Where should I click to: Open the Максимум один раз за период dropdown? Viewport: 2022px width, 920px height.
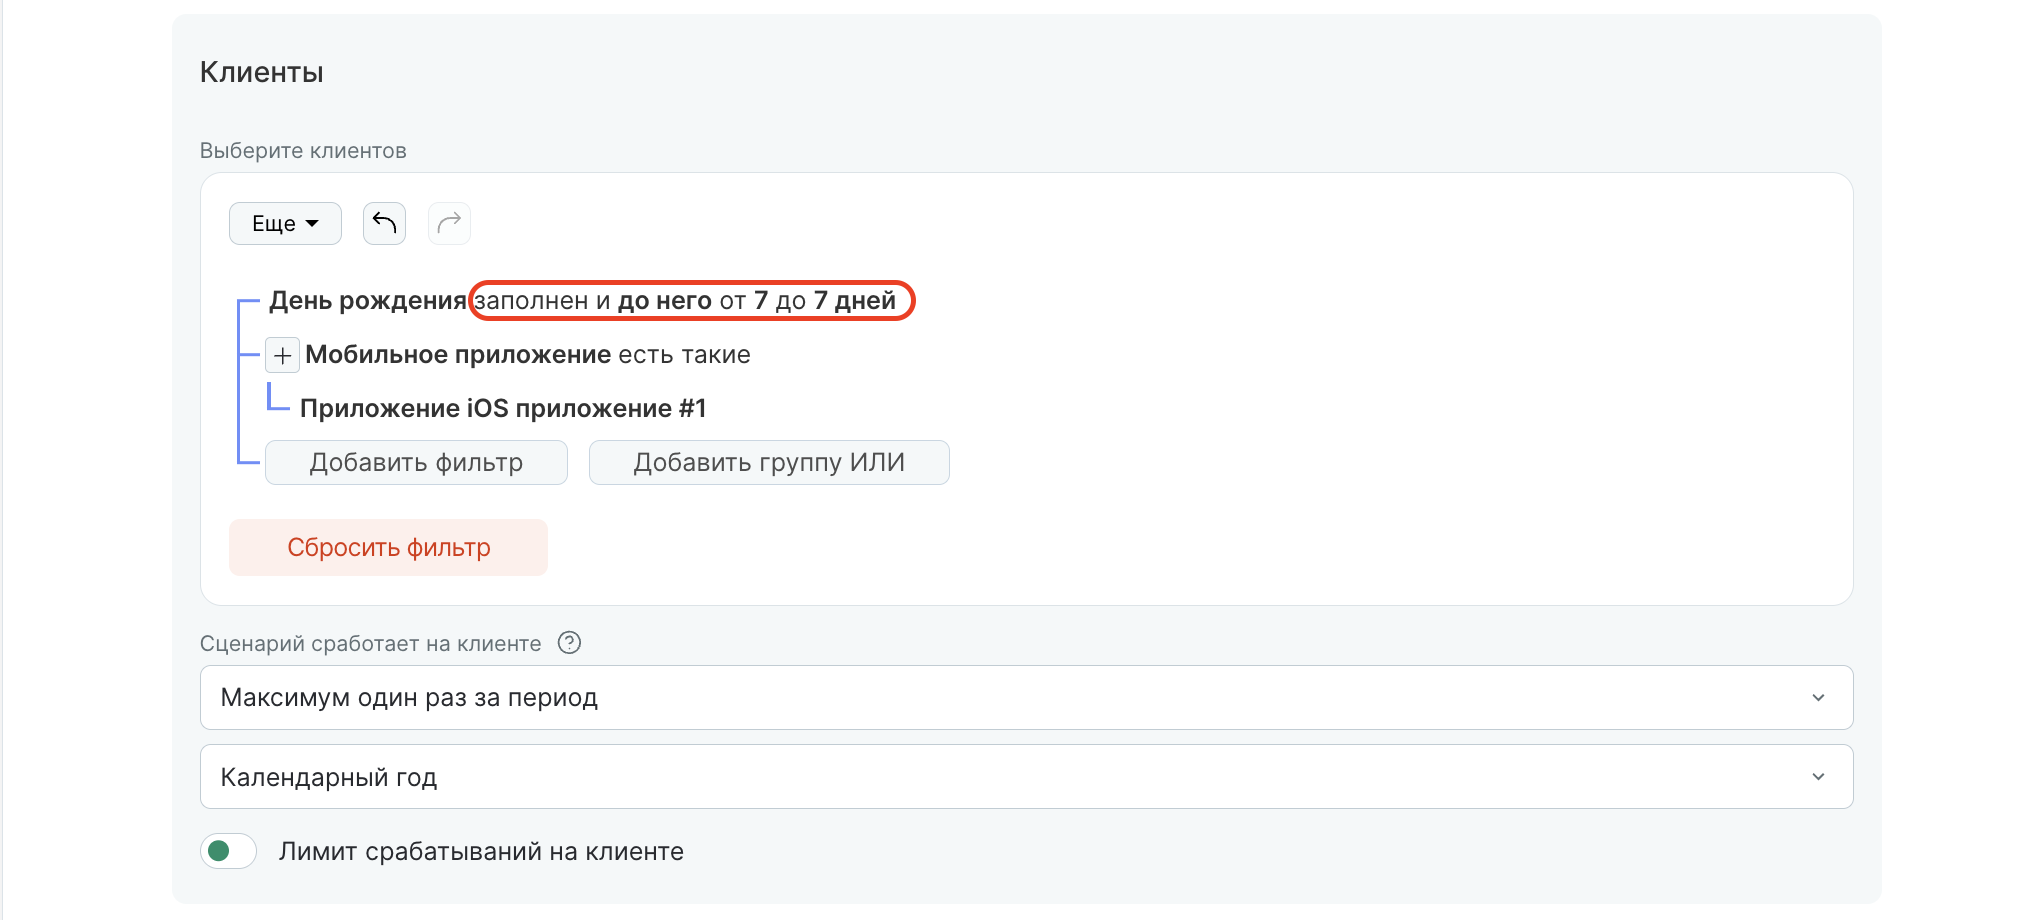1026,697
